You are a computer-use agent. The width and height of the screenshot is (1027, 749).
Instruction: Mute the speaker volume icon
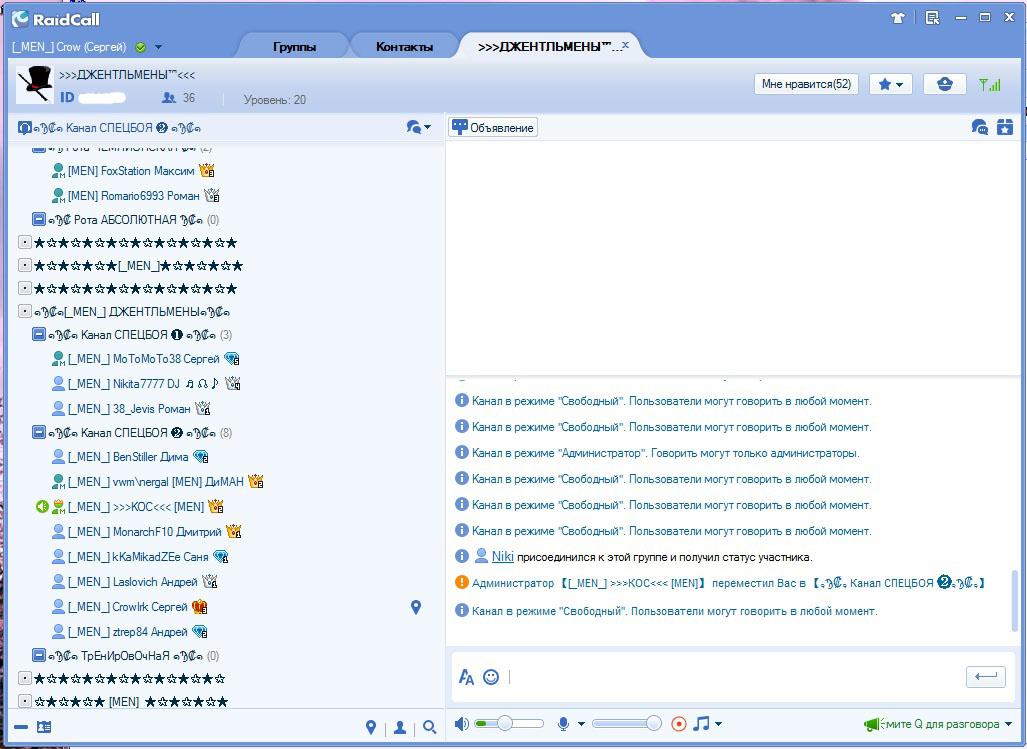462,723
